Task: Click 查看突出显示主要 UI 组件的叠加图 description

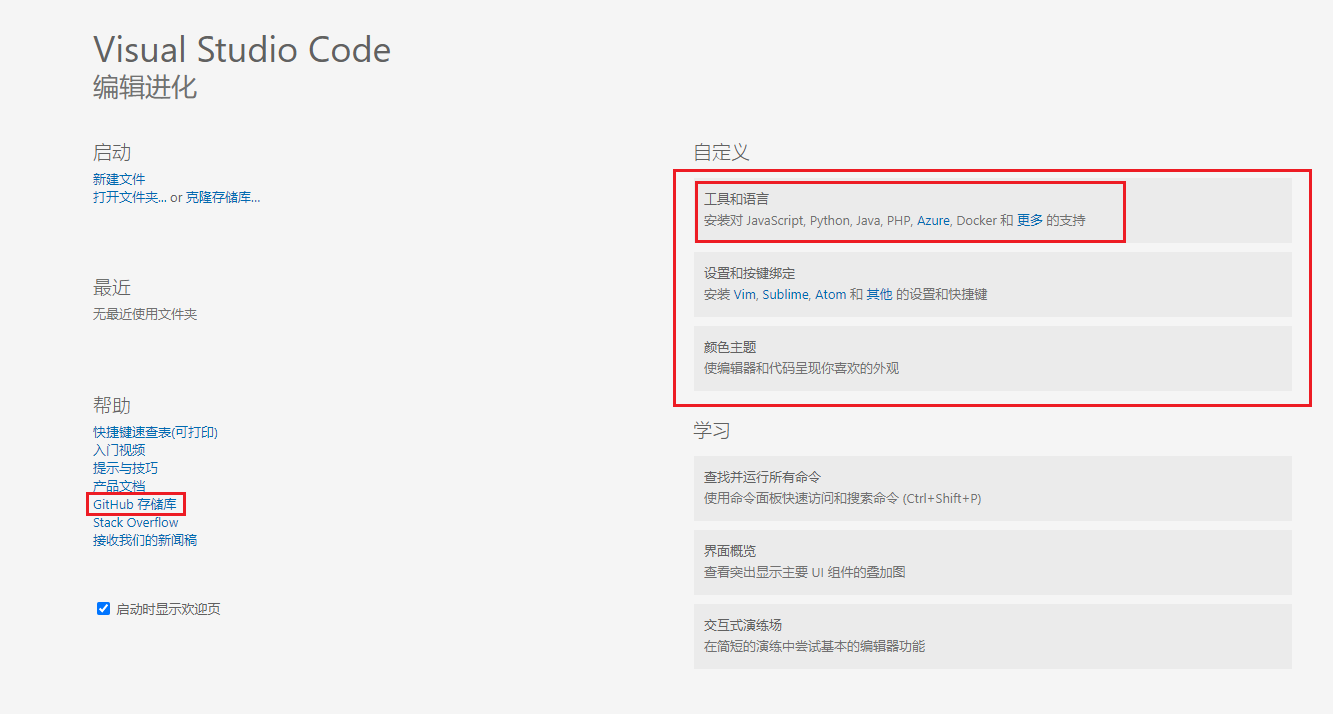Action: click(805, 572)
